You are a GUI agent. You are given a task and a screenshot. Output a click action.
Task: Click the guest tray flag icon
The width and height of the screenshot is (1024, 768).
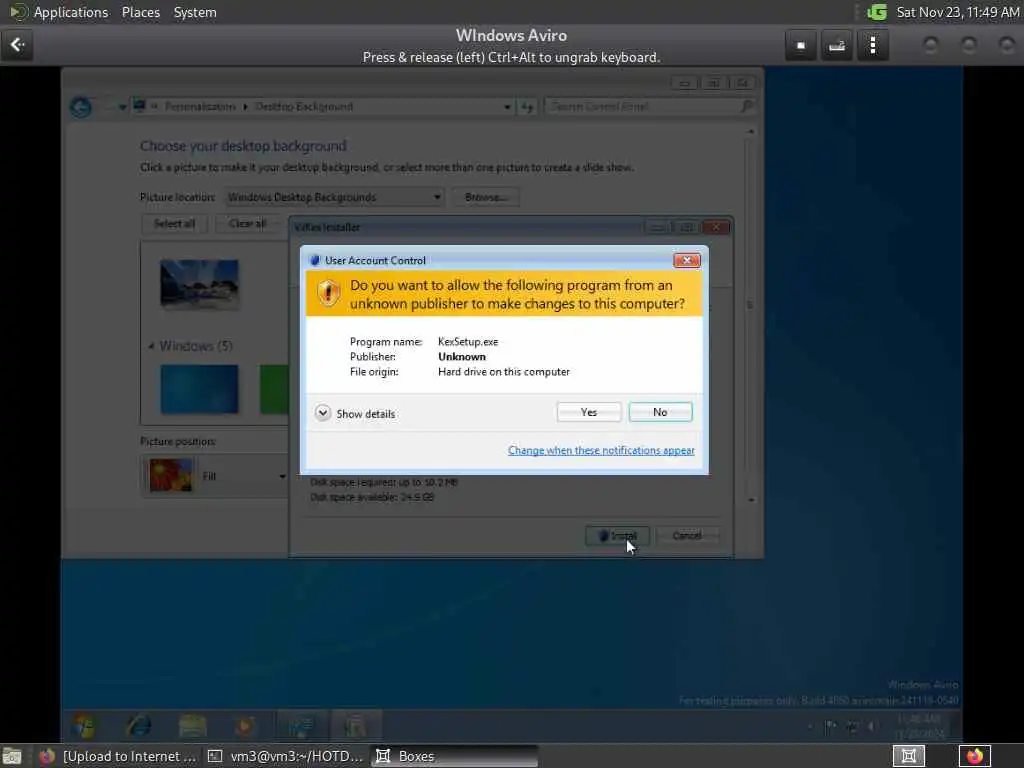(x=831, y=726)
